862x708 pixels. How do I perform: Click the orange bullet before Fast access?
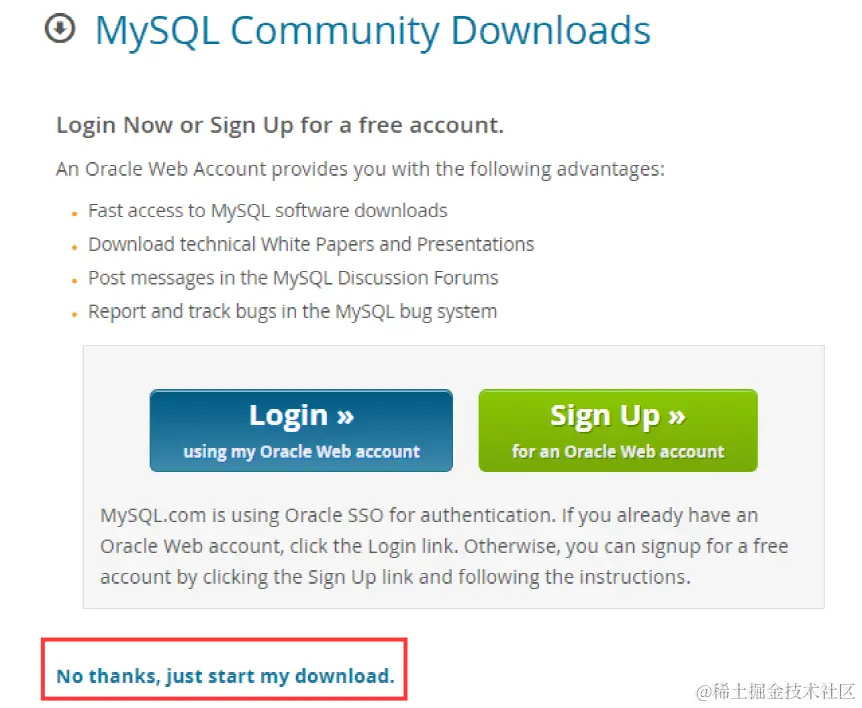pyautogui.click(x=74, y=214)
